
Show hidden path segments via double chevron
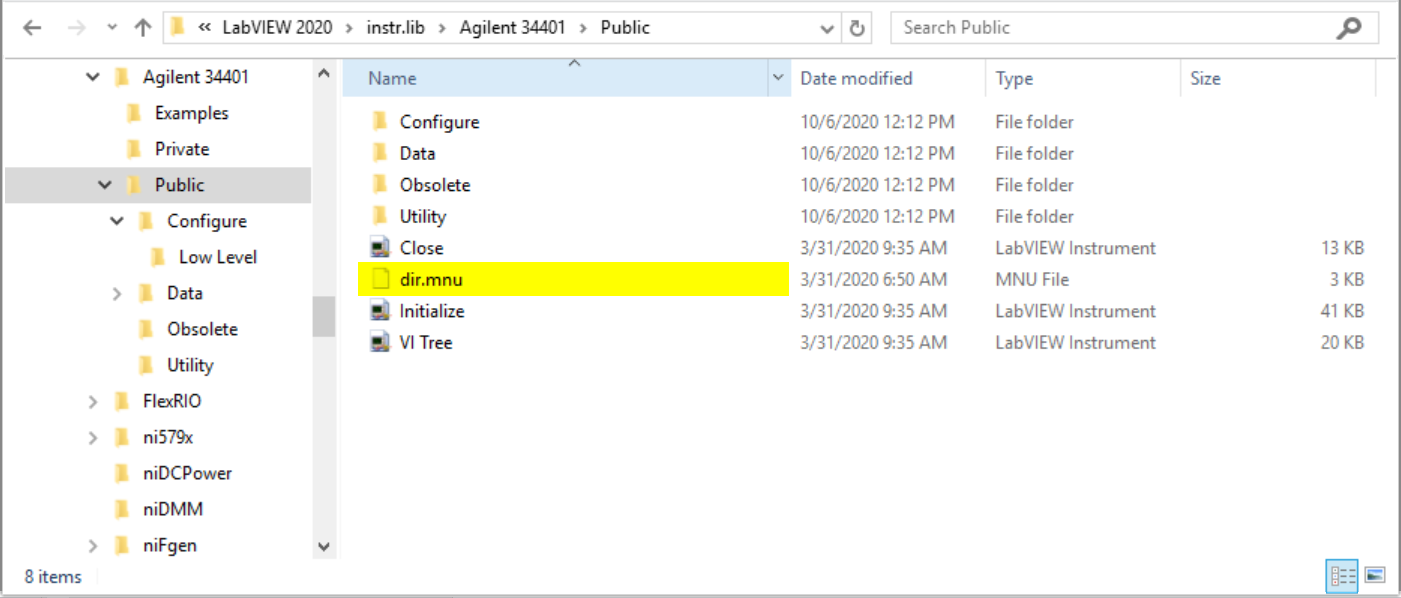point(204,28)
